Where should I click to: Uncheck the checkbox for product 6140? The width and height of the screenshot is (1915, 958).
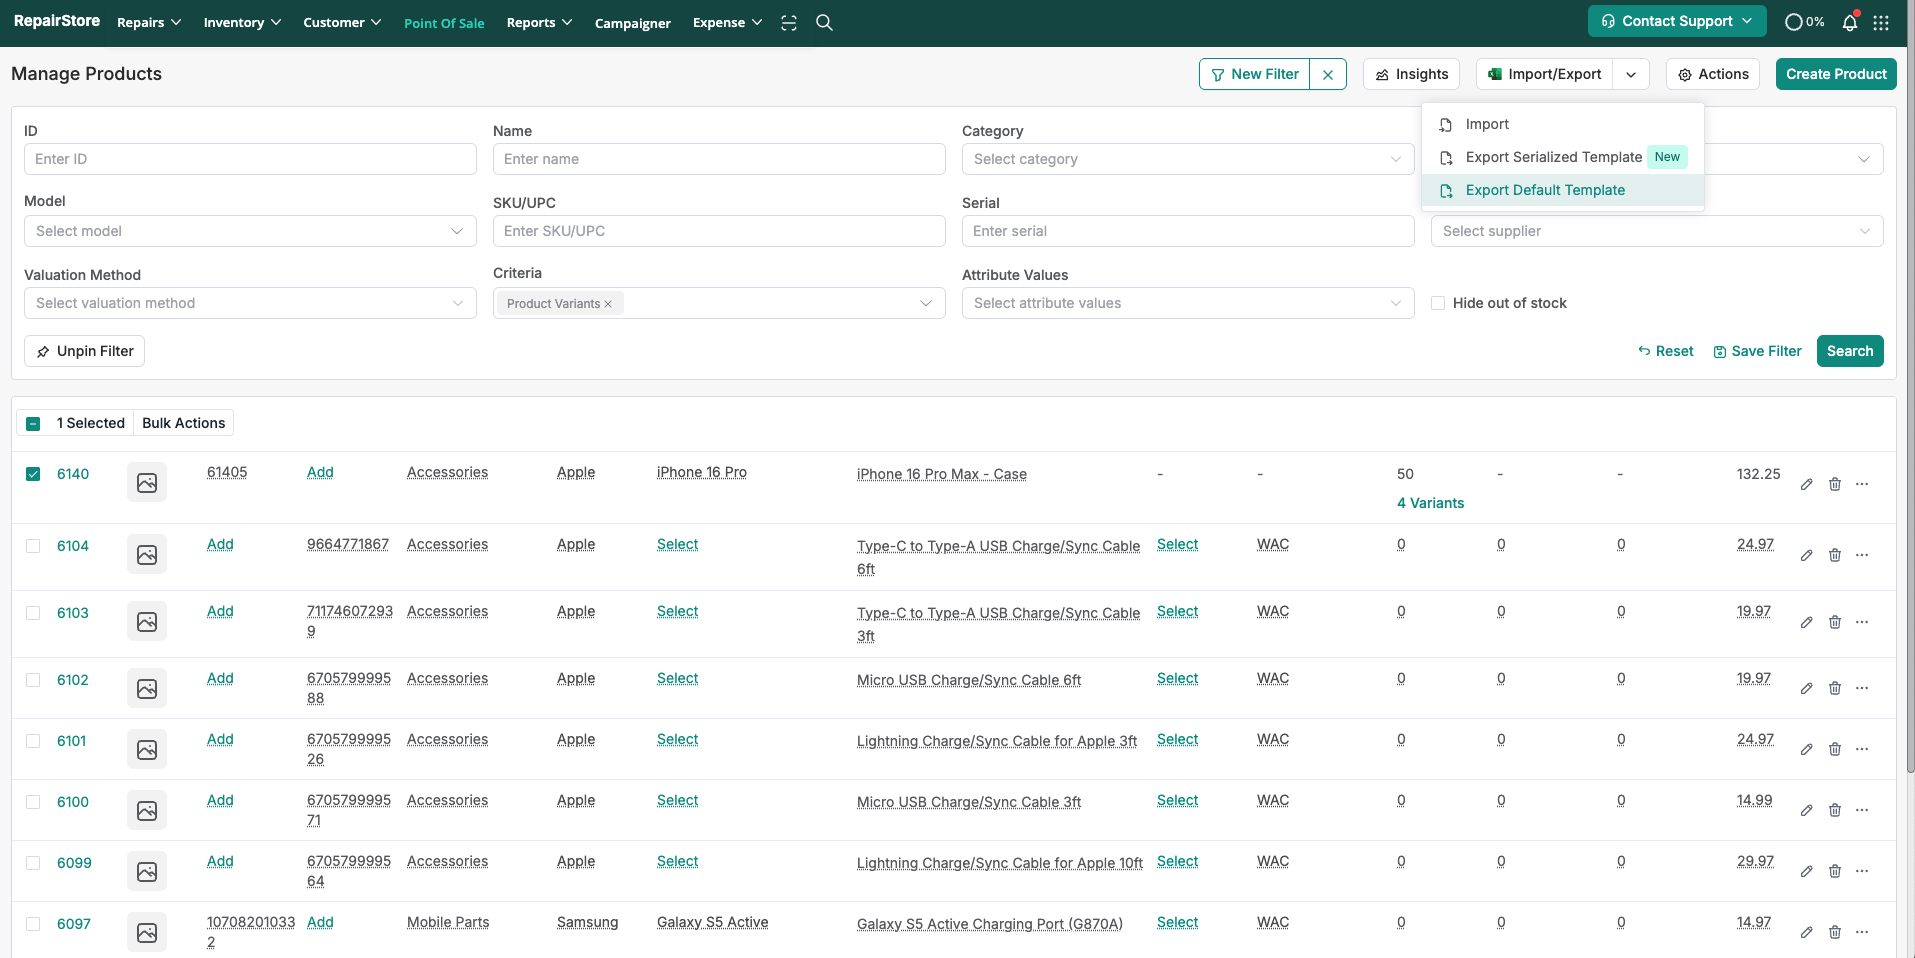point(33,474)
